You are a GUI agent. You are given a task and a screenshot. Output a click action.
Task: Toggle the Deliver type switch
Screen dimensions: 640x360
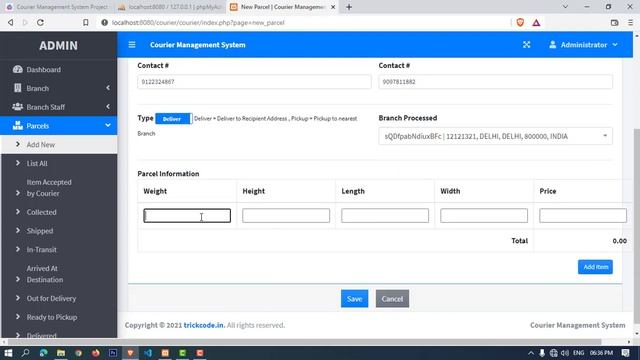(173, 119)
